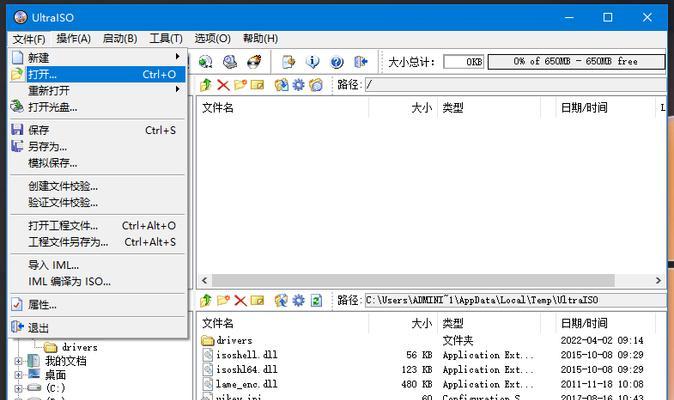
Task: Click the blue question mark help icon
Action: [x=337, y=62]
